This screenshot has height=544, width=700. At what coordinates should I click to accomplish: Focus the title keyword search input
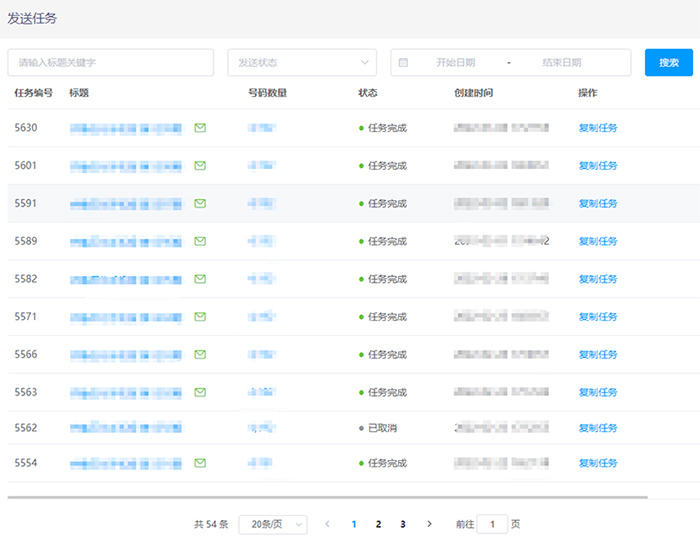(x=111, y=62)
